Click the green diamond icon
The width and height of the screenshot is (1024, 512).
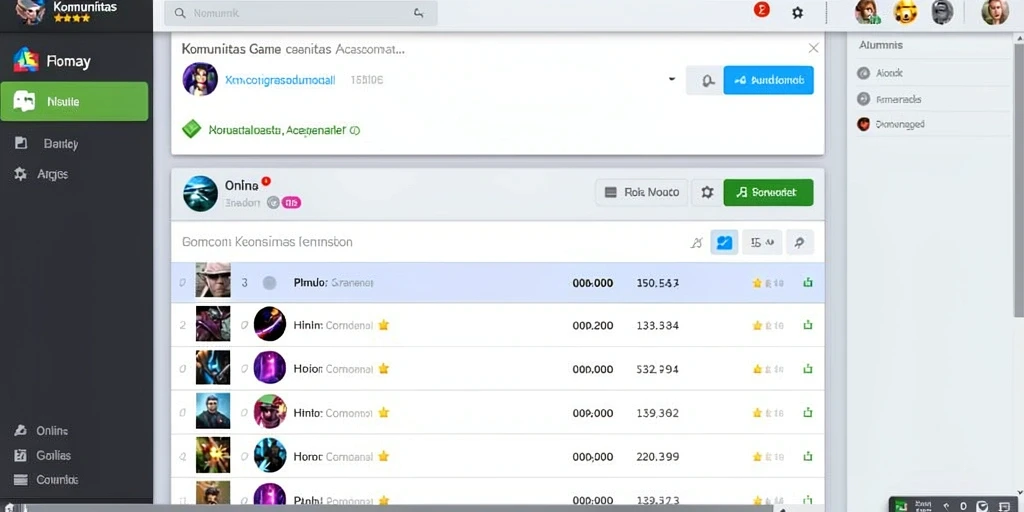coord(191,129)
